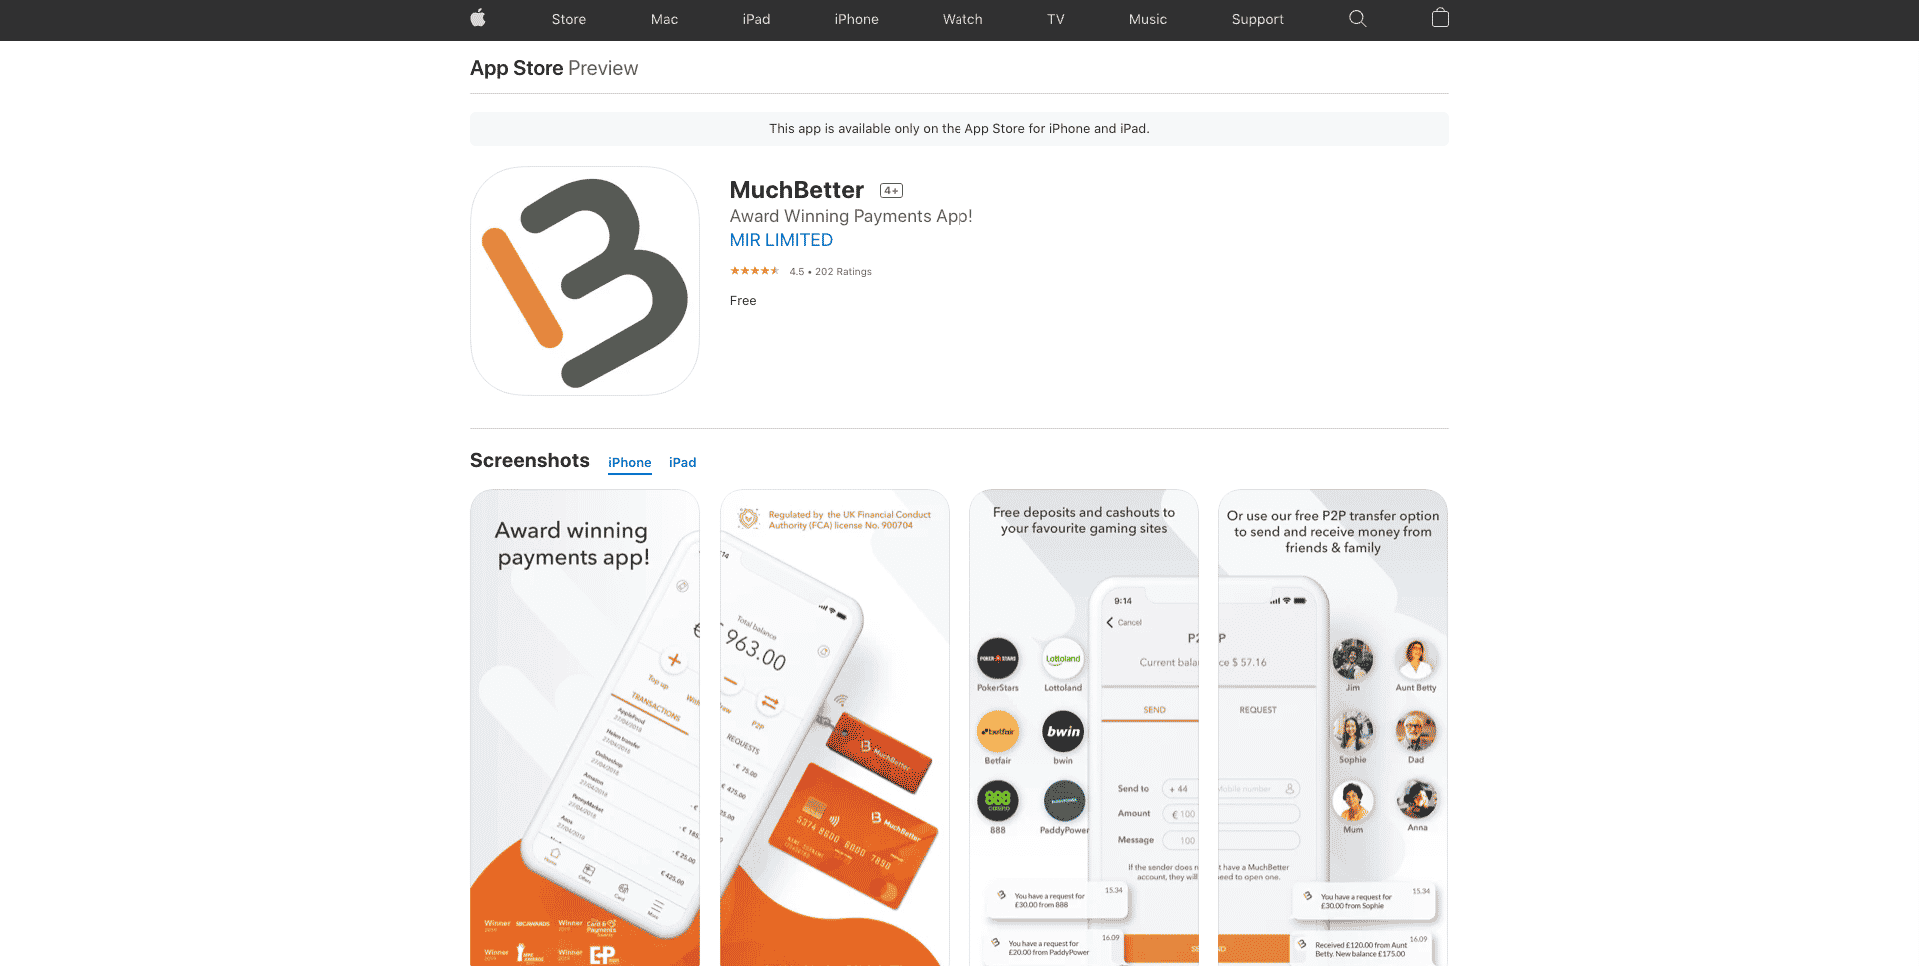
Task: View the 'Award winning payments app!' screenshot
Action: point(585,727)
